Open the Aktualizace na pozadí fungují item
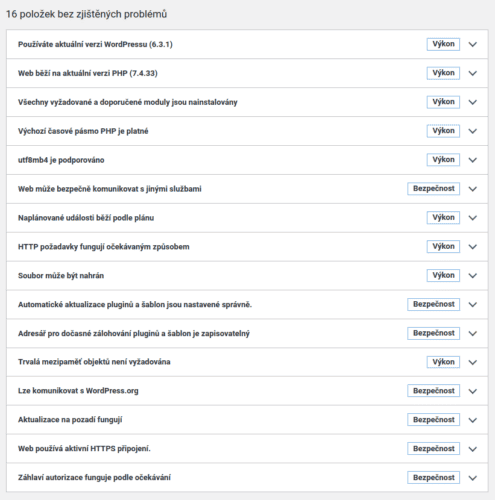Screen dimensions: 495x500 coord(247,420)
